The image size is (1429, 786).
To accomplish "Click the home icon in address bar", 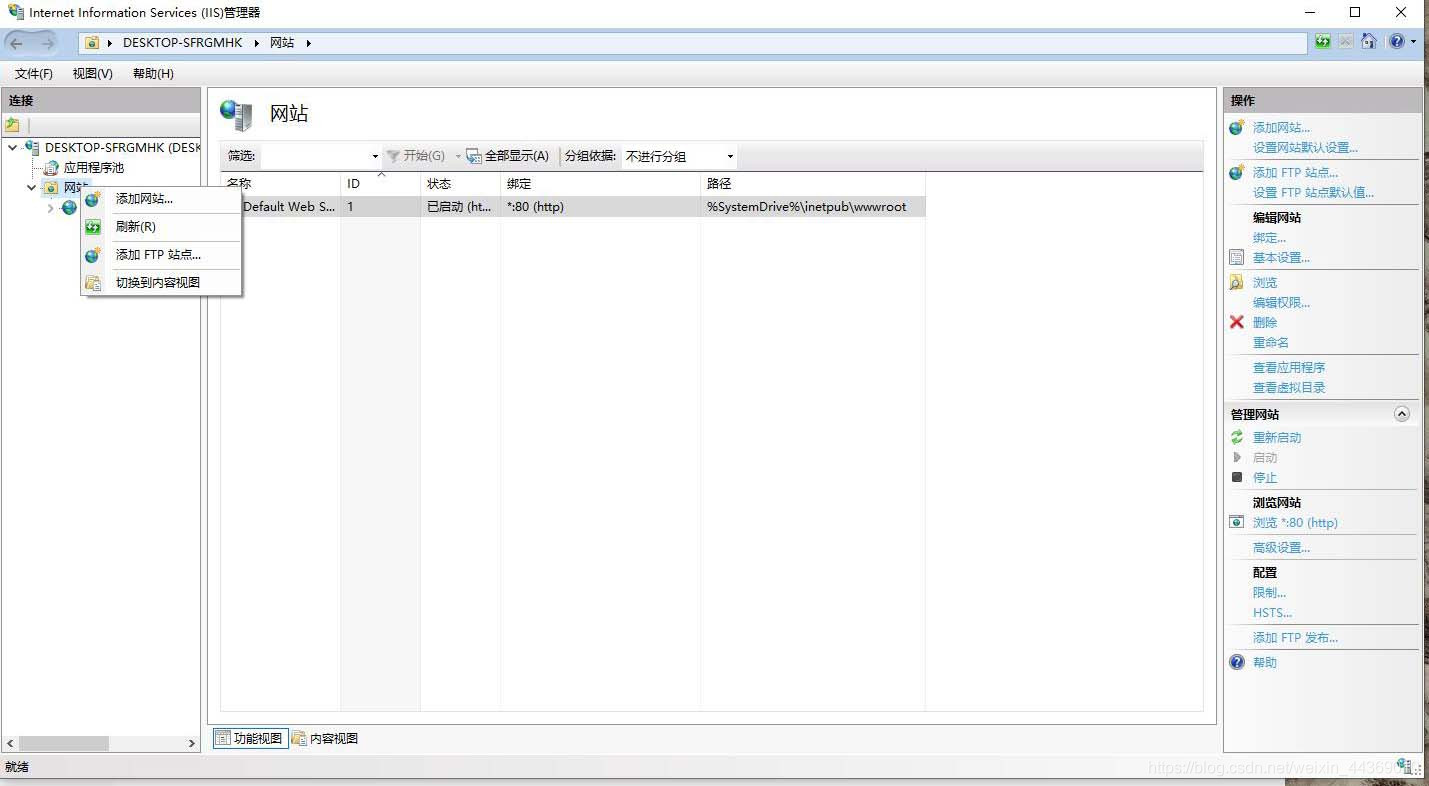I will tap(1369, 42).
